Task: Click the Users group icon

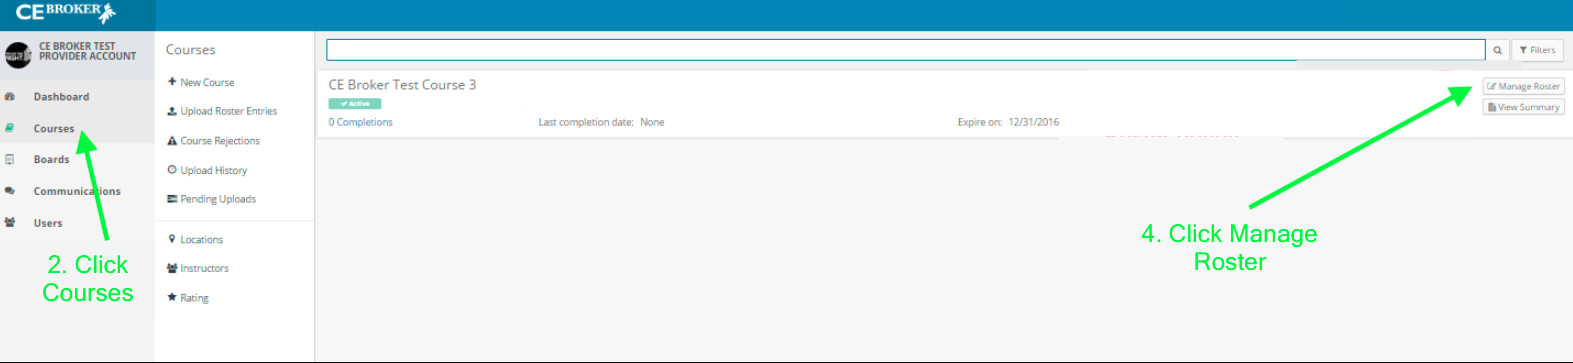Action: pyautogui.click(x=10, y=223)
